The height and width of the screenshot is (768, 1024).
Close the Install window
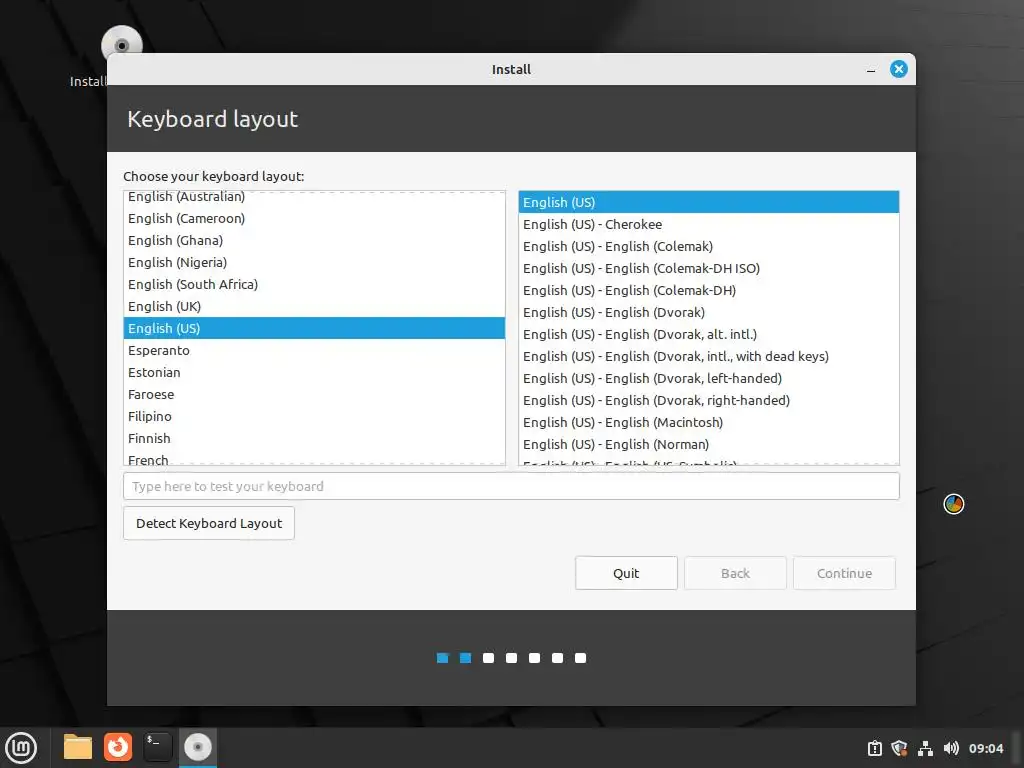coord(899,69)
